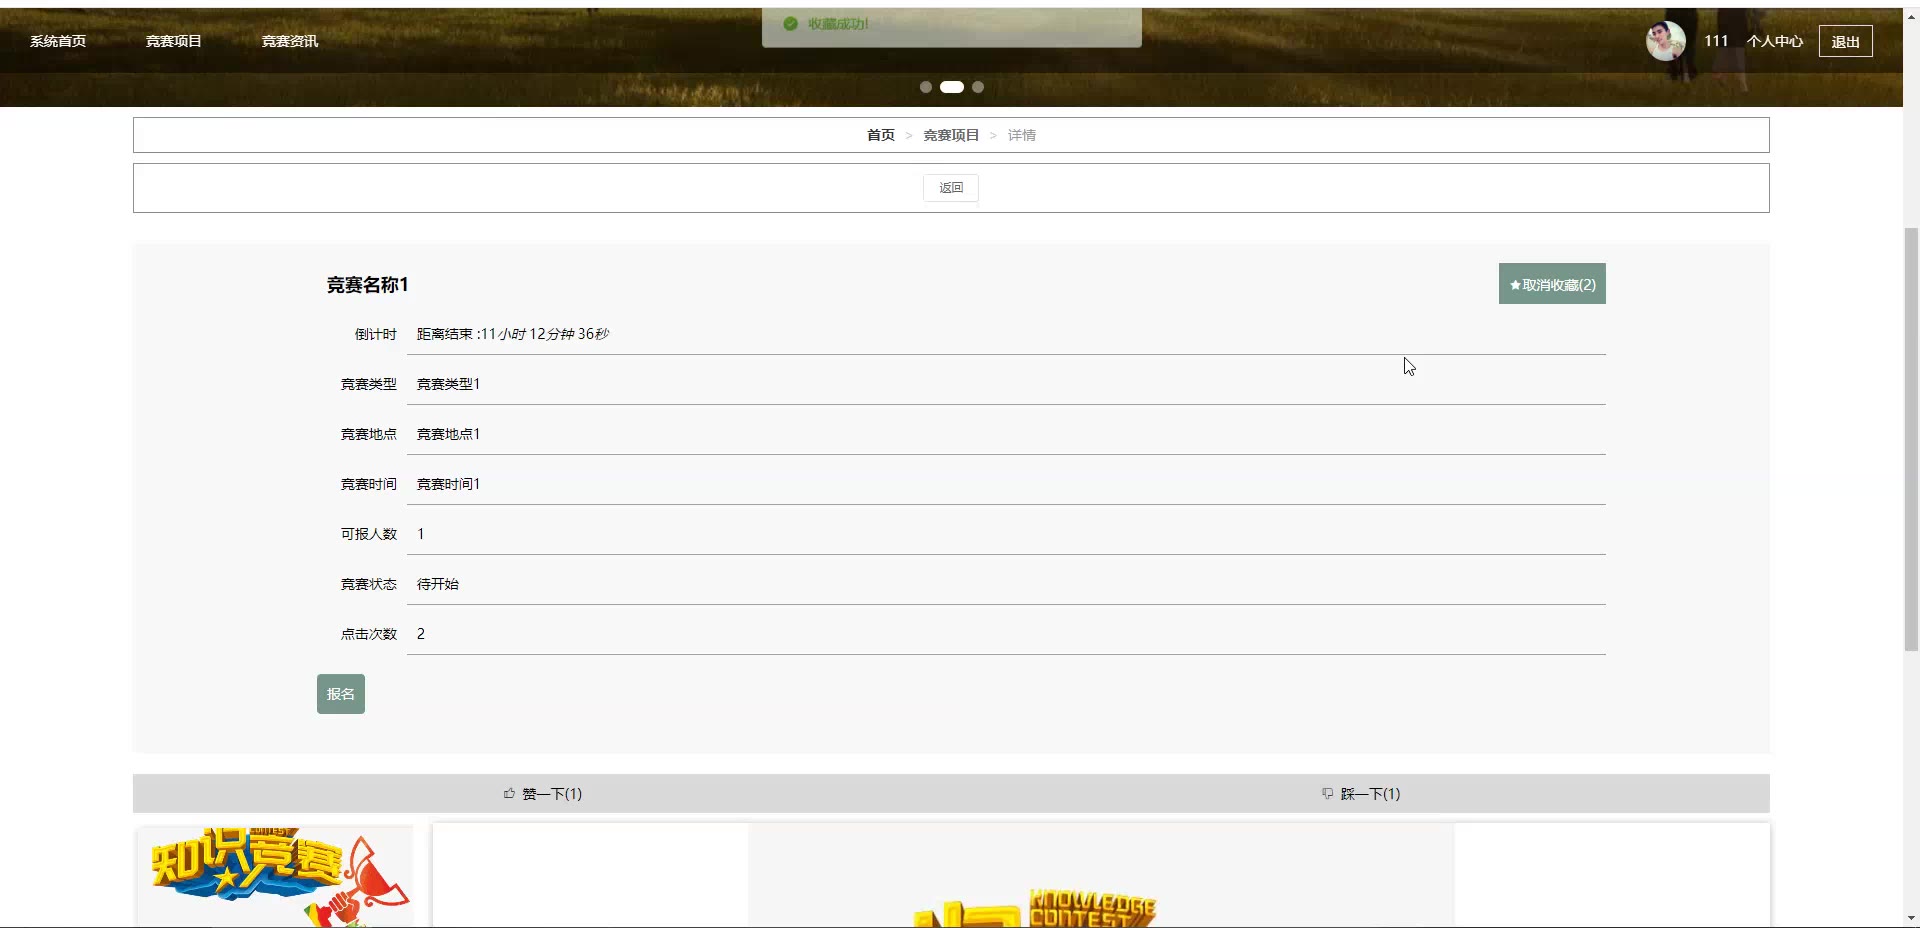Click the status value 待开始
1920x928 pixels.
click(x=438, y=584)
